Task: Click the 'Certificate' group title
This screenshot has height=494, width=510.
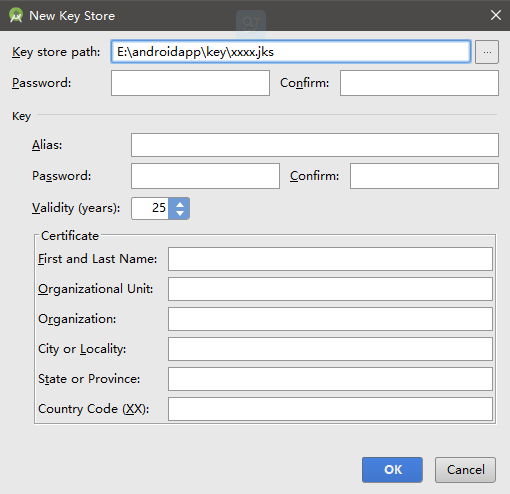Action: (70, 236)
